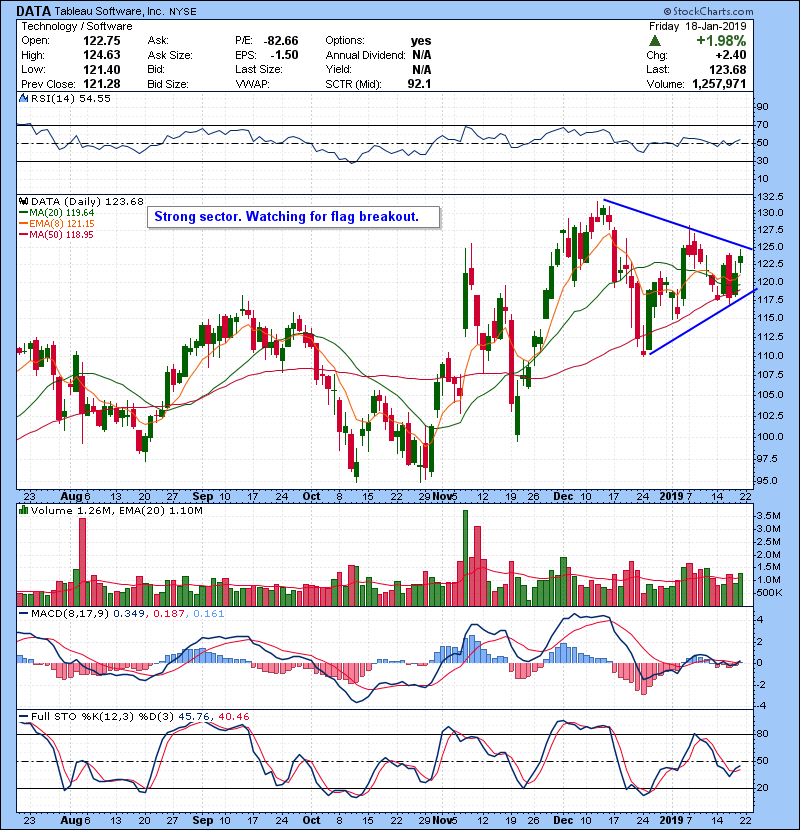Click the stochastic %D value 40.46

tap(233, 717)
